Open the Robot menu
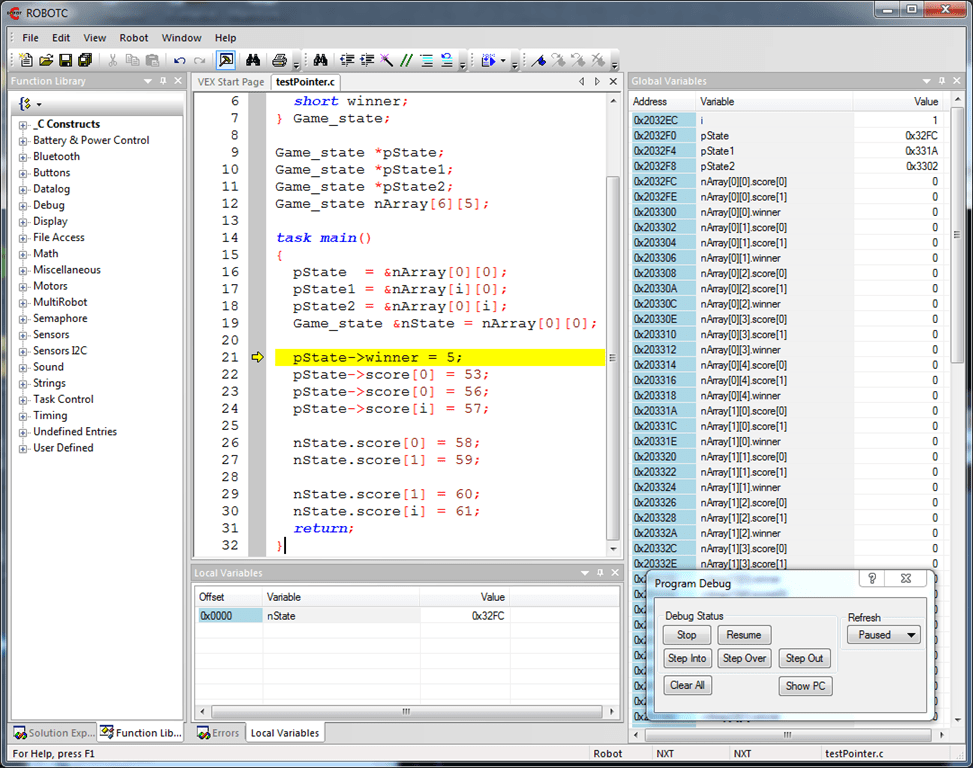The image size is (973, 768). 134,38
